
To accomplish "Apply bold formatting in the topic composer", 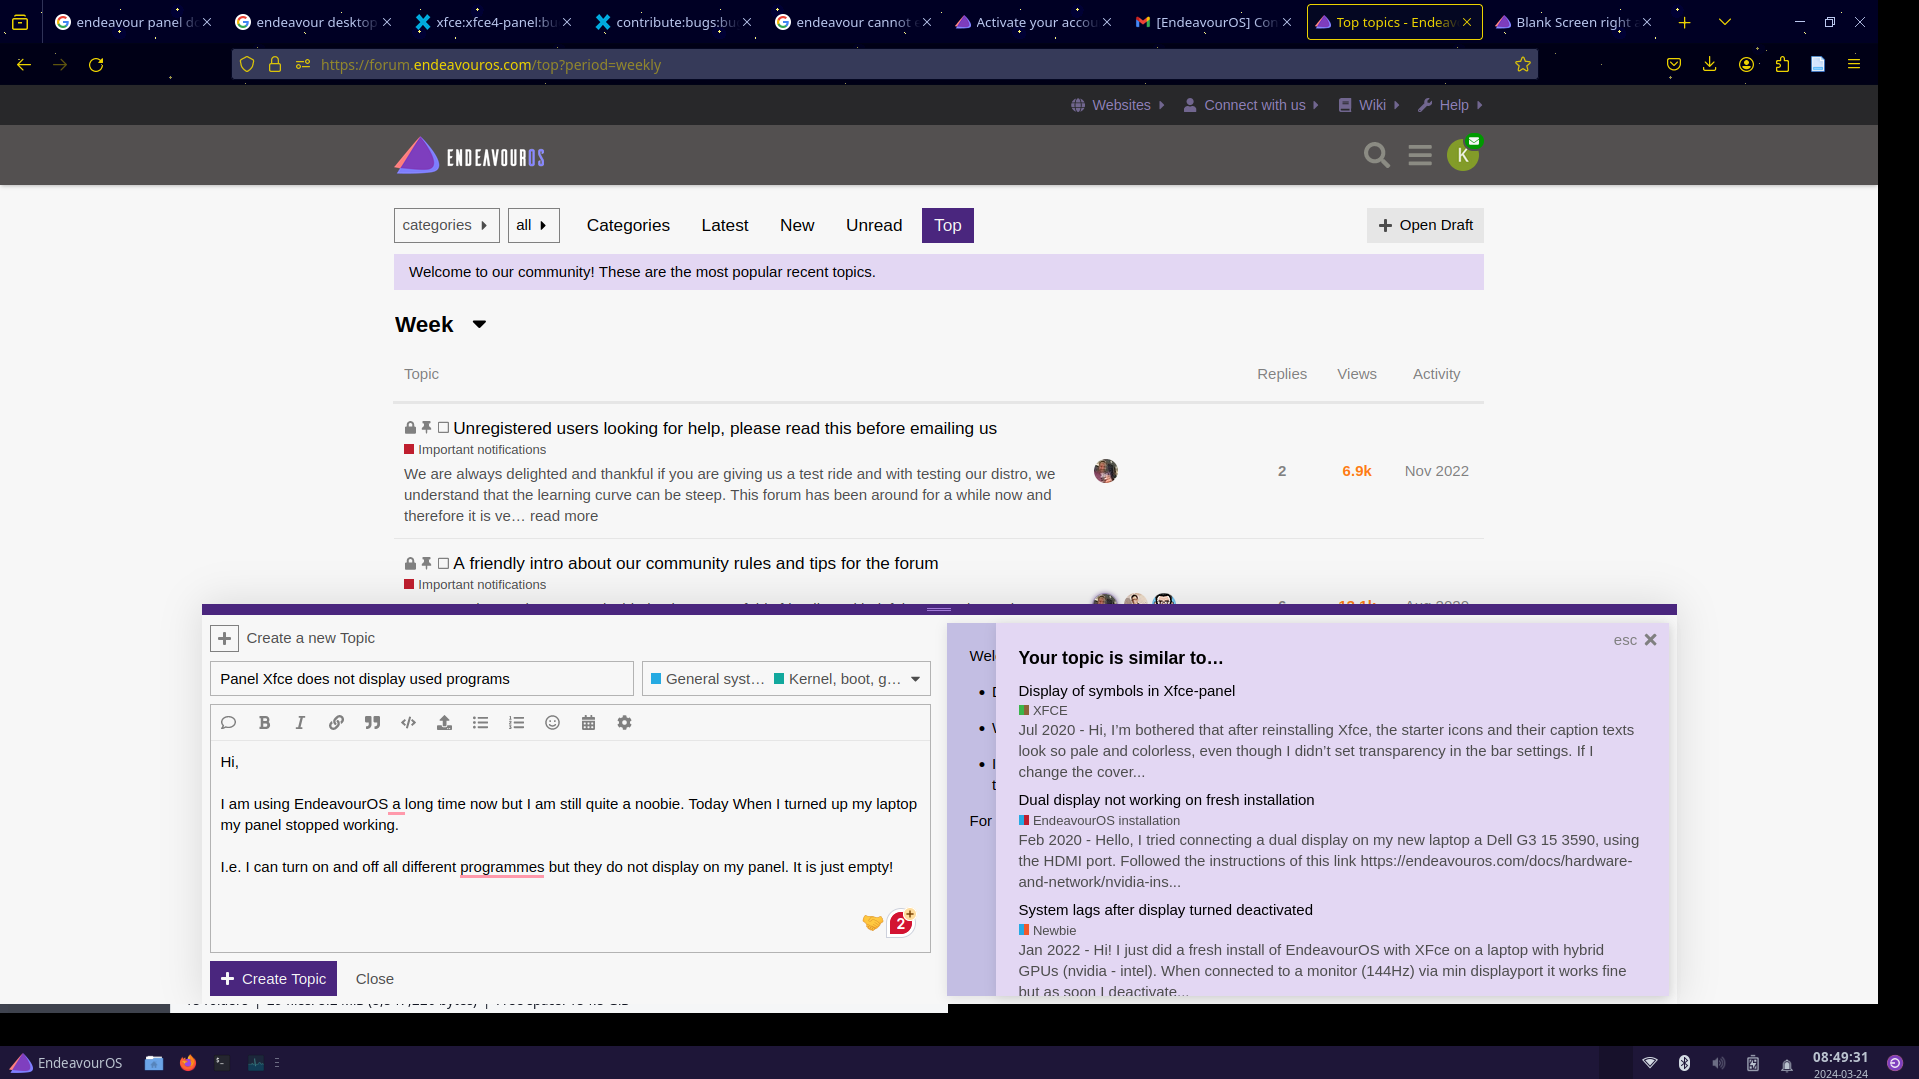I will click(264, 722).
